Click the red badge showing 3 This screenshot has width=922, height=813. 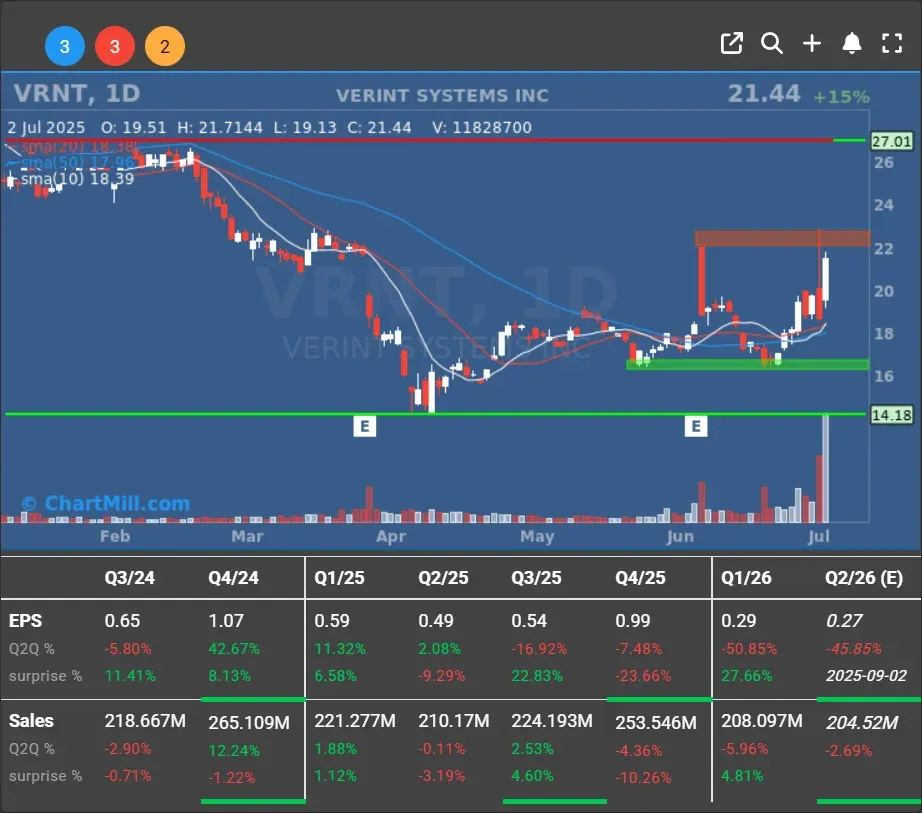coord(115,46)
